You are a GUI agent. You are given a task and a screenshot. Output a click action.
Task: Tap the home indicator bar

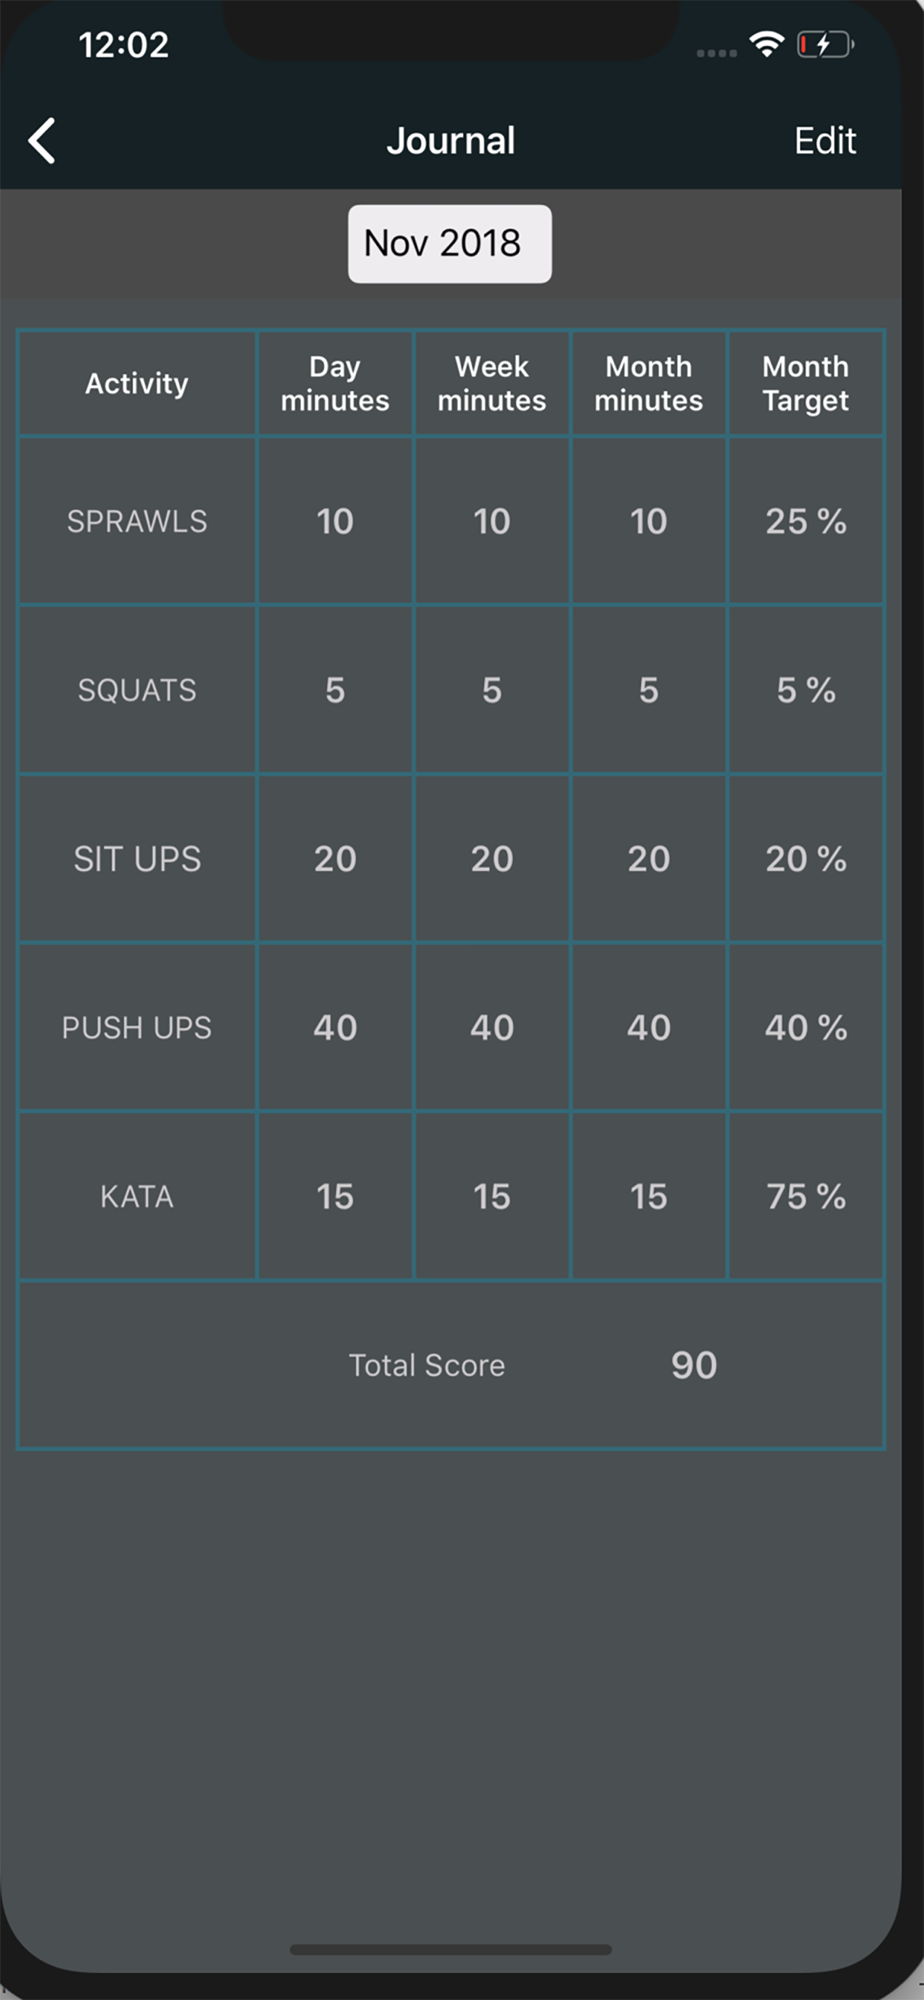451,1949
